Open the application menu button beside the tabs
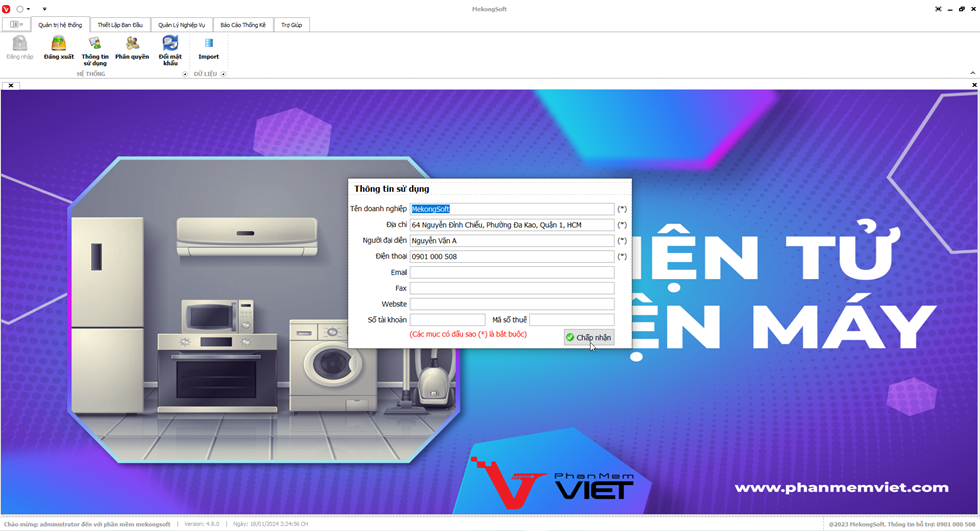 point(16,24)
